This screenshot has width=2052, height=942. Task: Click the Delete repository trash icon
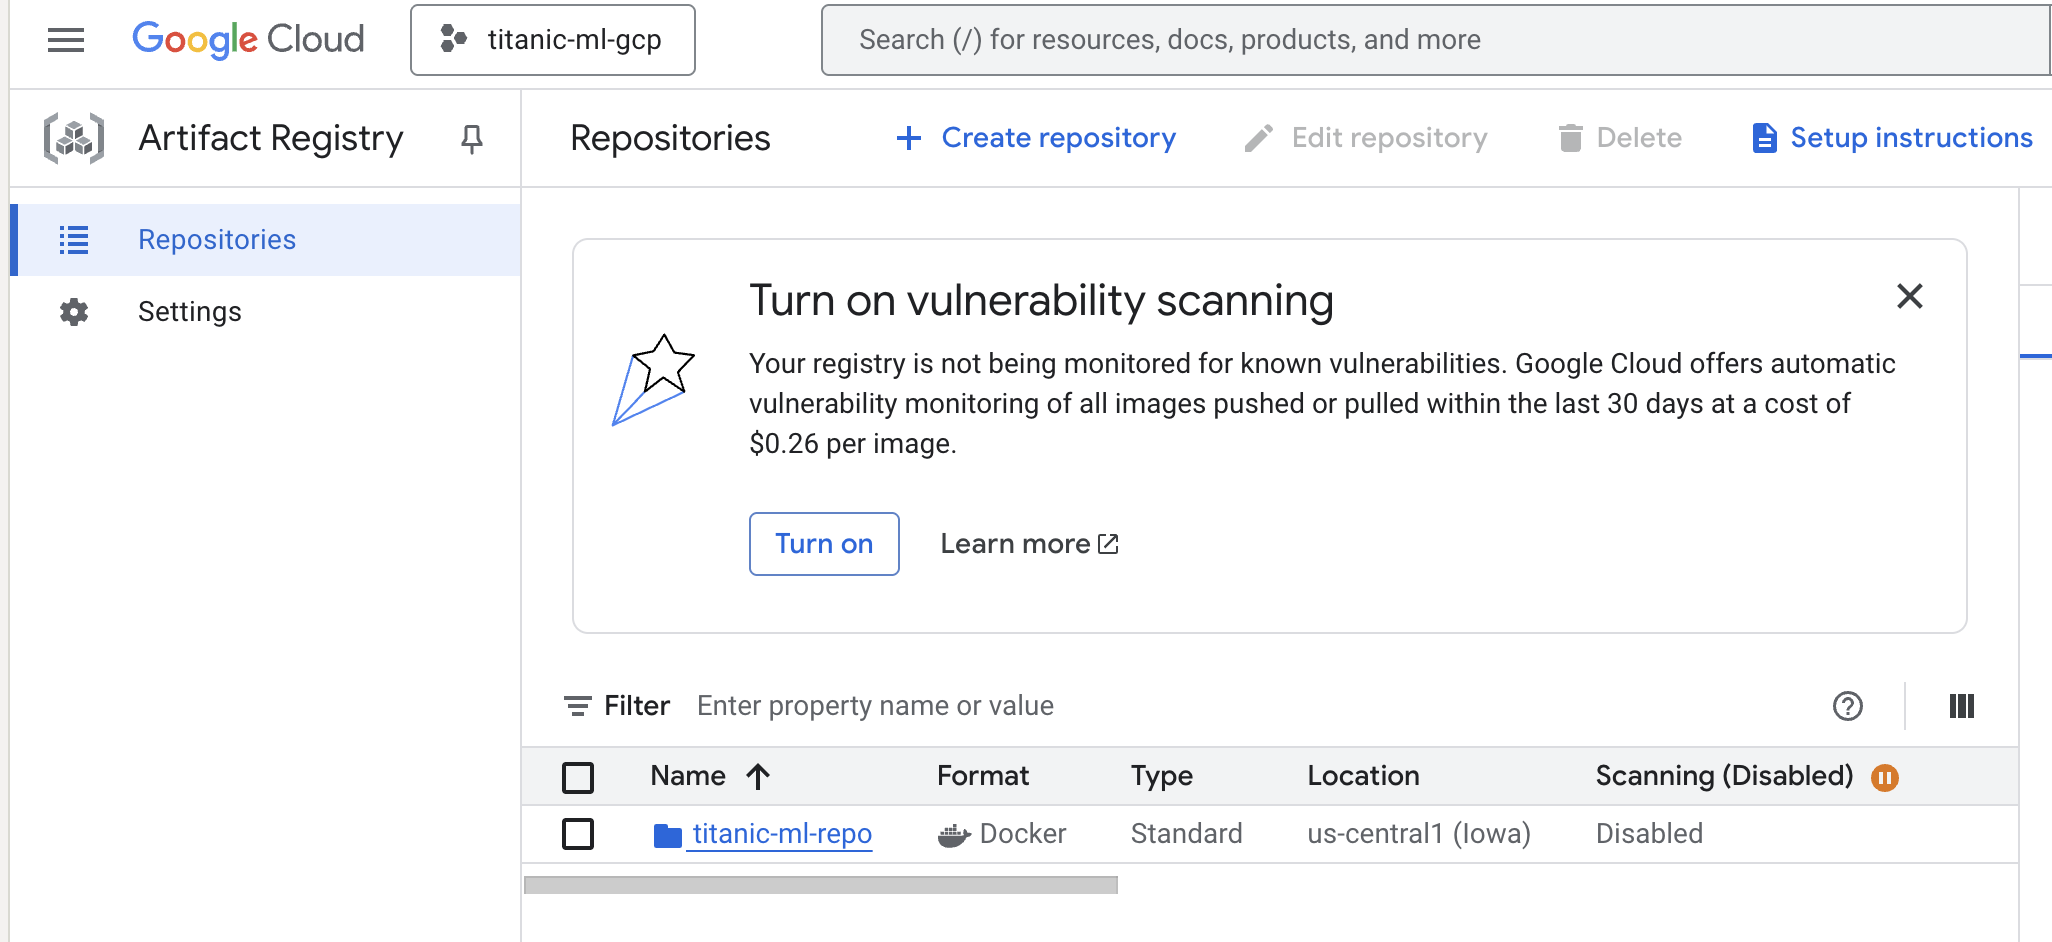[1572, 137]
